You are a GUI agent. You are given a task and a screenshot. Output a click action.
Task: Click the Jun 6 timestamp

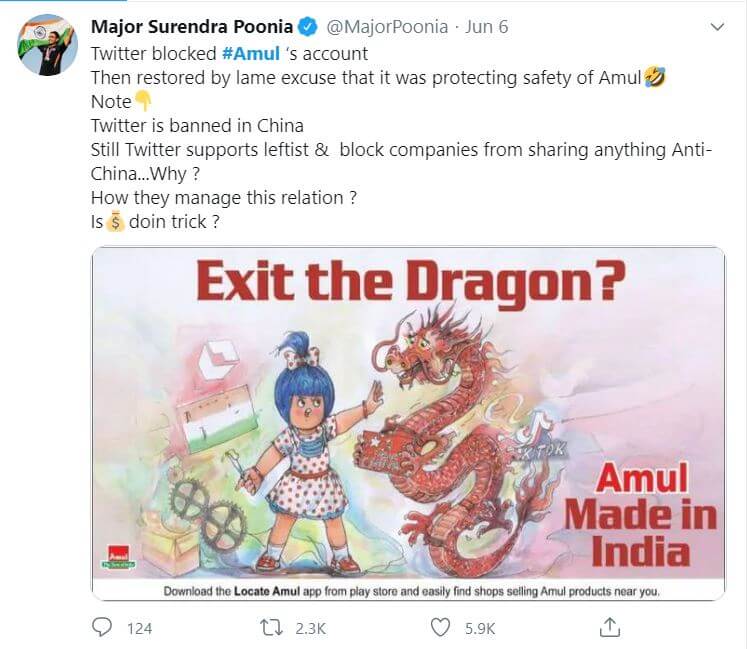[487, 27]
